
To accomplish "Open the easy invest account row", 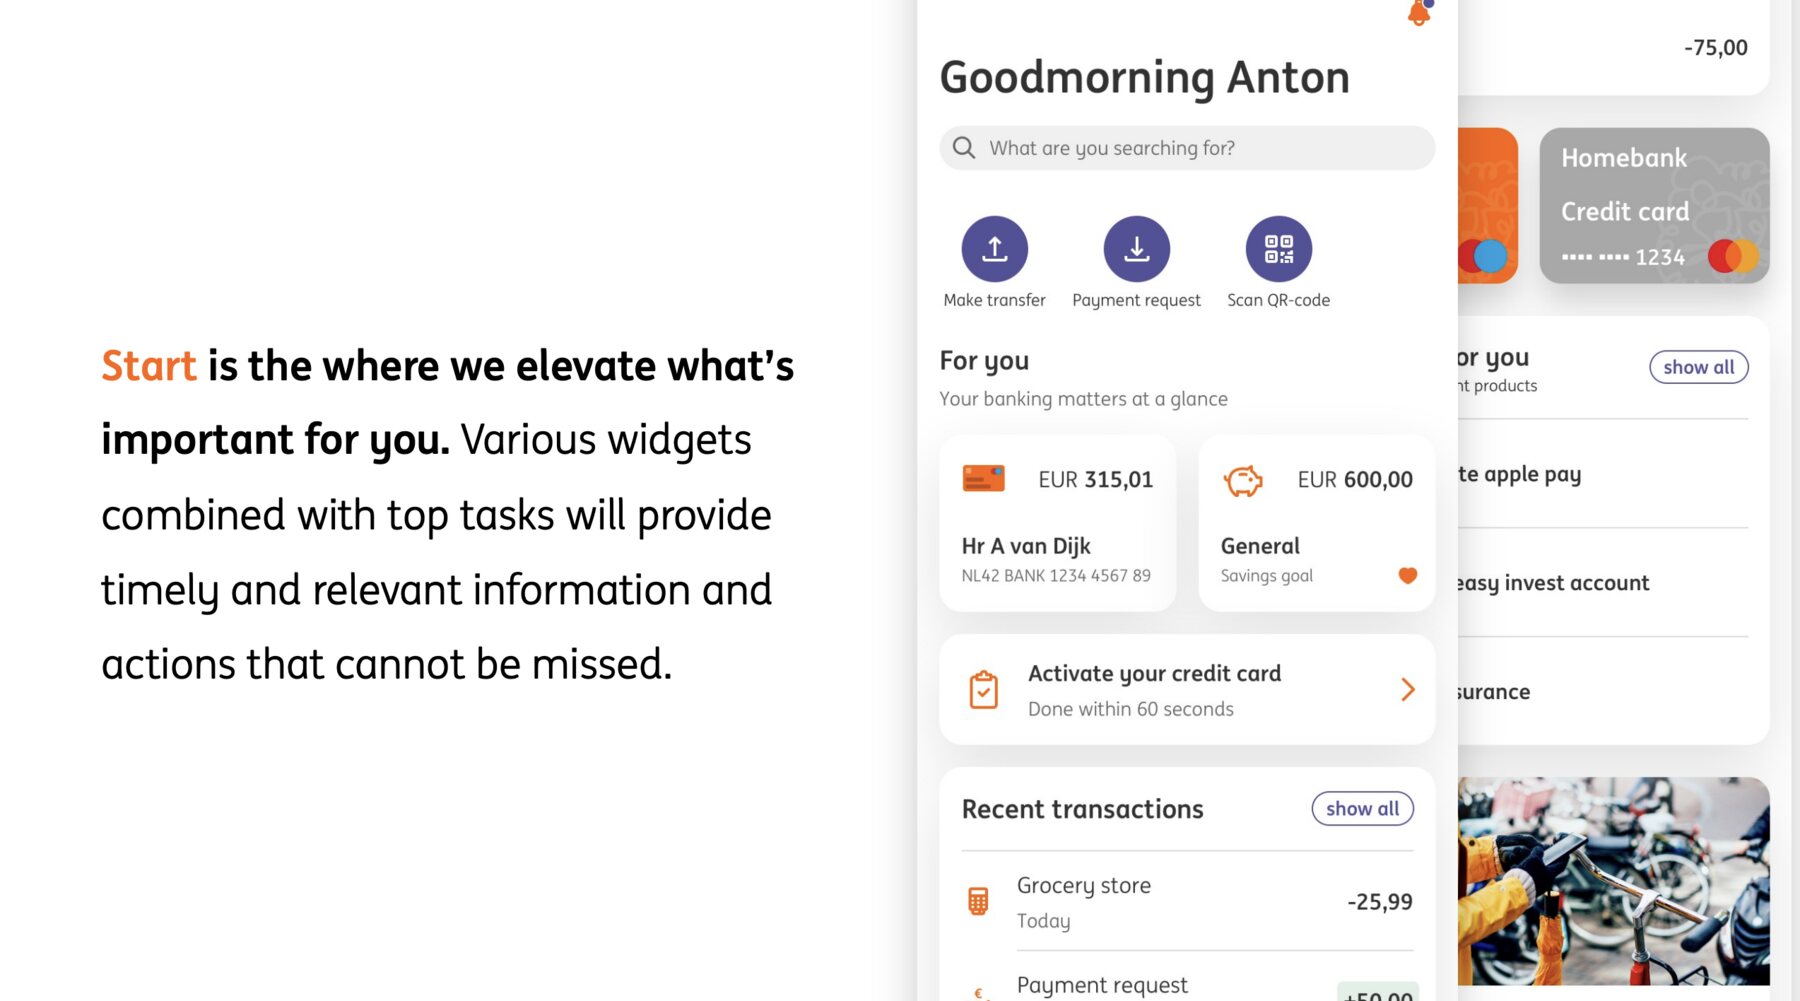I will click(x=1603, y=583).
